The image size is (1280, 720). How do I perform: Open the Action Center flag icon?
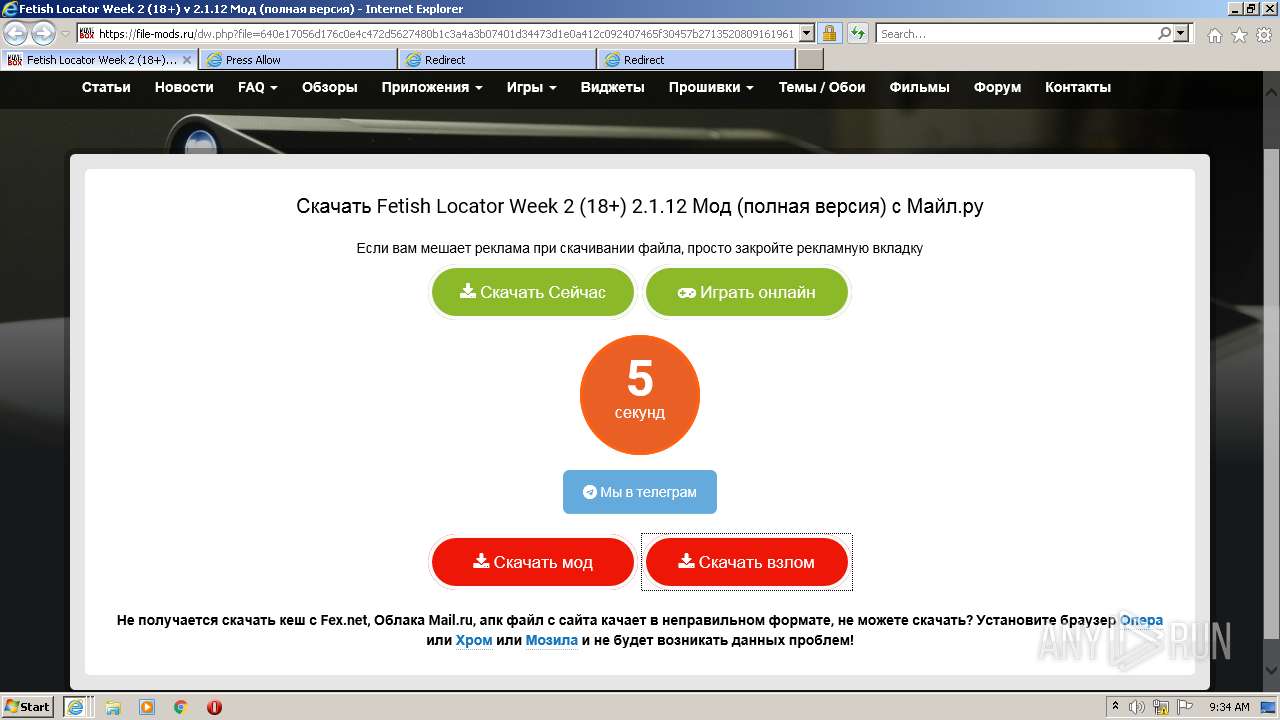[1184, 707]
